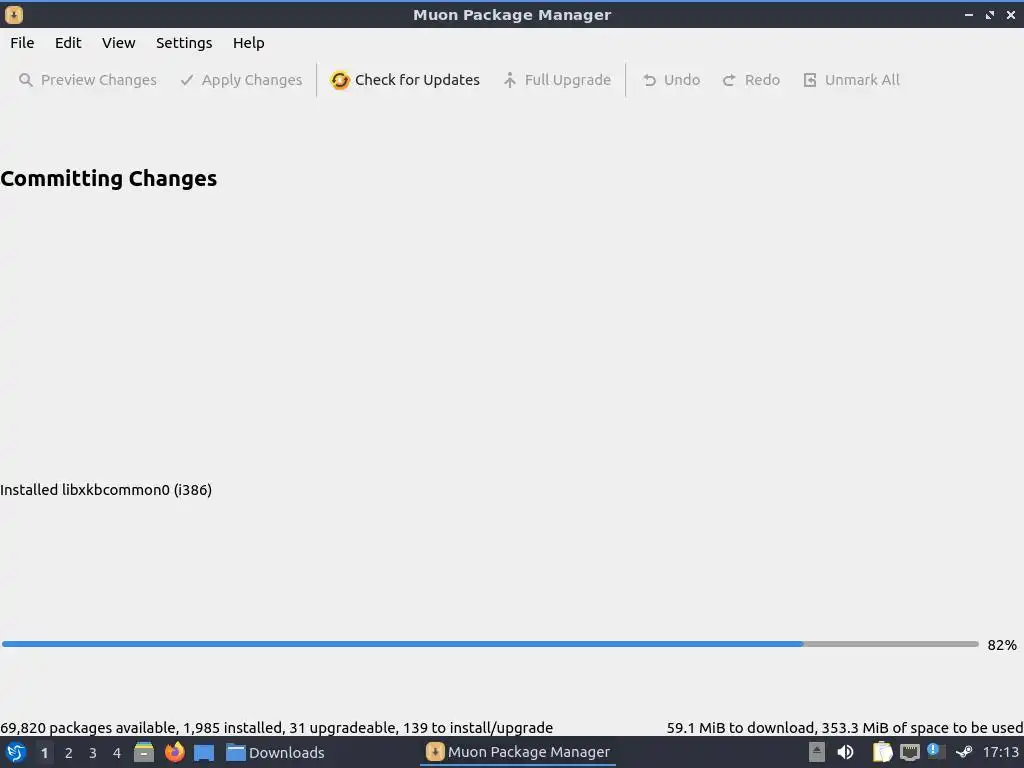Screen dimensions: 1024x768
Task: Switch to virtual desktop 3
Action: pos(93,753)
